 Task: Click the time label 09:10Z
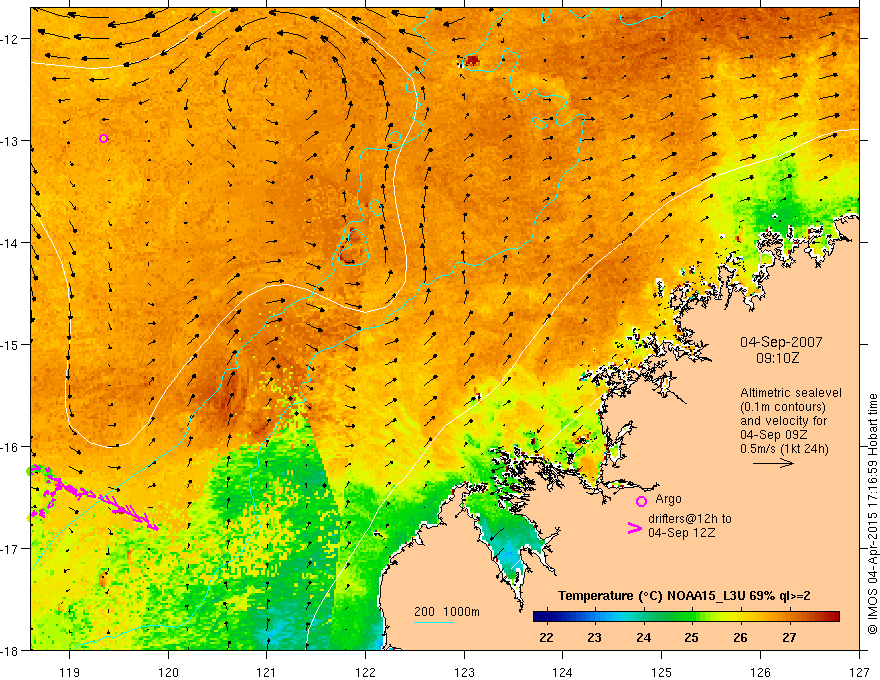777,358
